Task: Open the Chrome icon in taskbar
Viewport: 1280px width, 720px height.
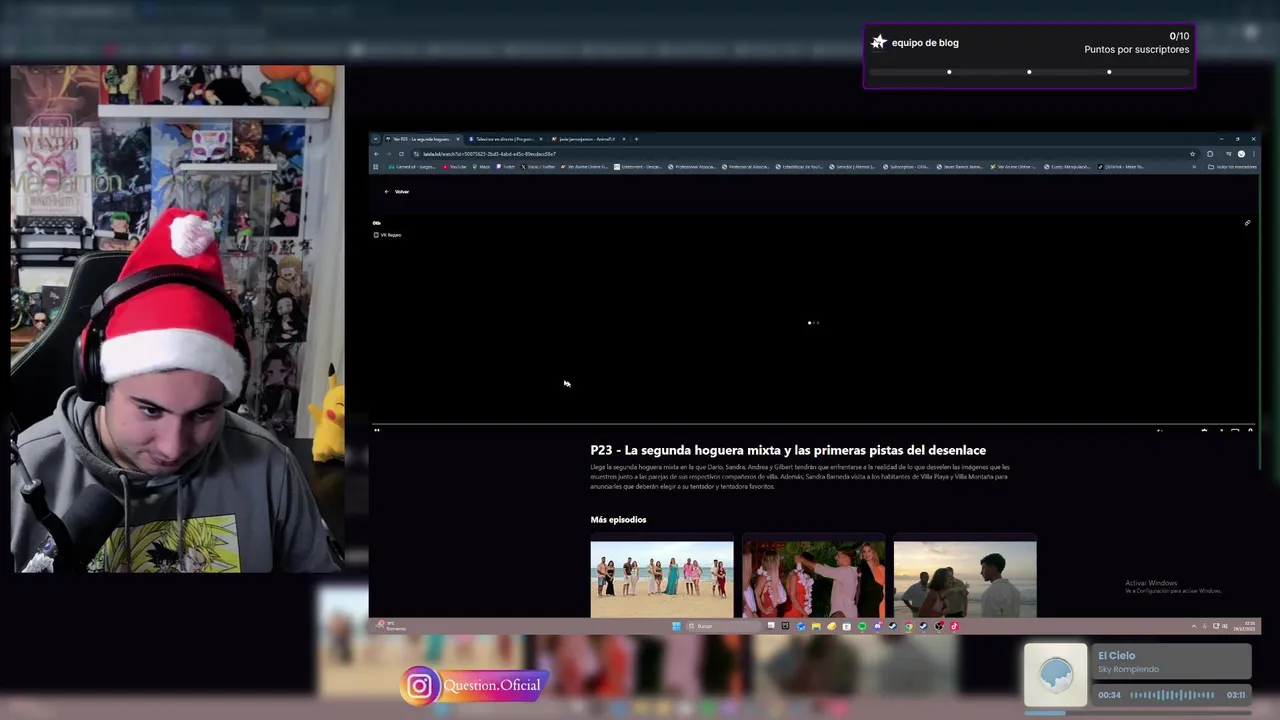Action: (908, 626)
